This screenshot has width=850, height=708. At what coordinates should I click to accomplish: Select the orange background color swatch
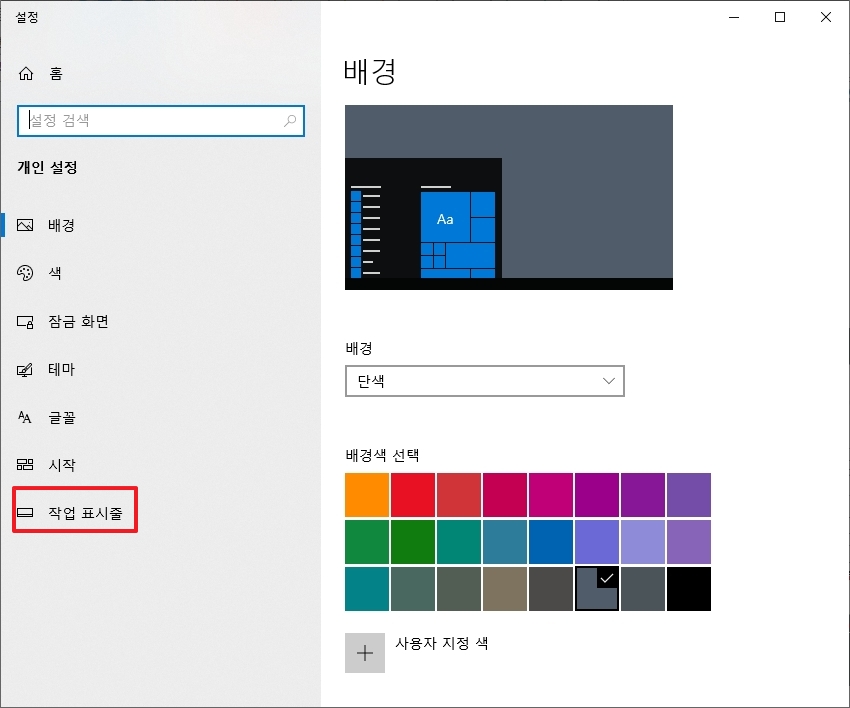tap(365, 494)
